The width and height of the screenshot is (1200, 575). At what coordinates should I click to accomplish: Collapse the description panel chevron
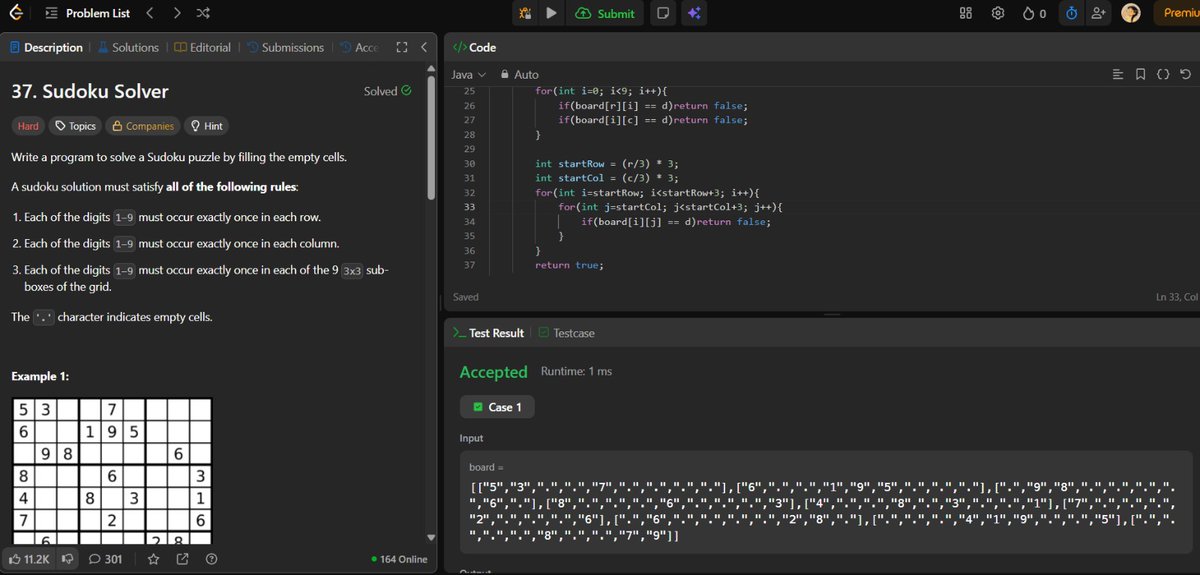pyautogui.click(x=424, y=47)
